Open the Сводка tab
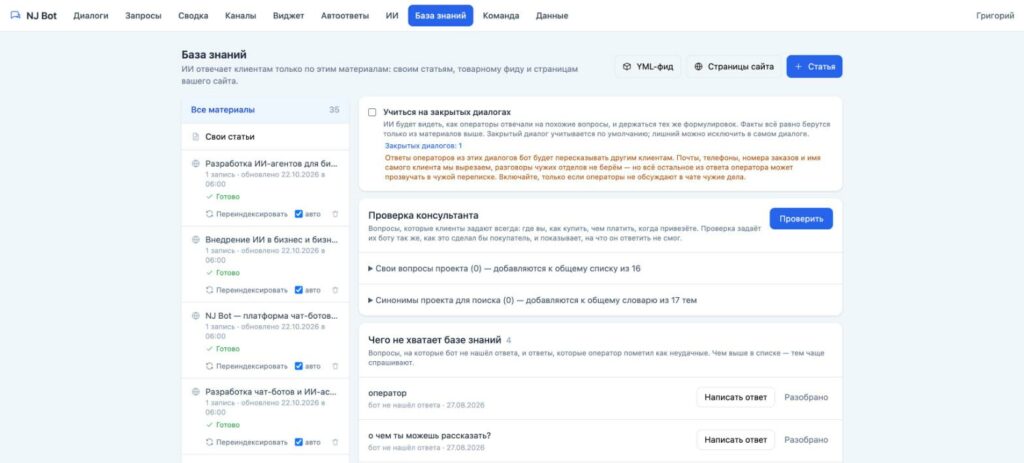 pyautogui.click(x=193, y=16)
